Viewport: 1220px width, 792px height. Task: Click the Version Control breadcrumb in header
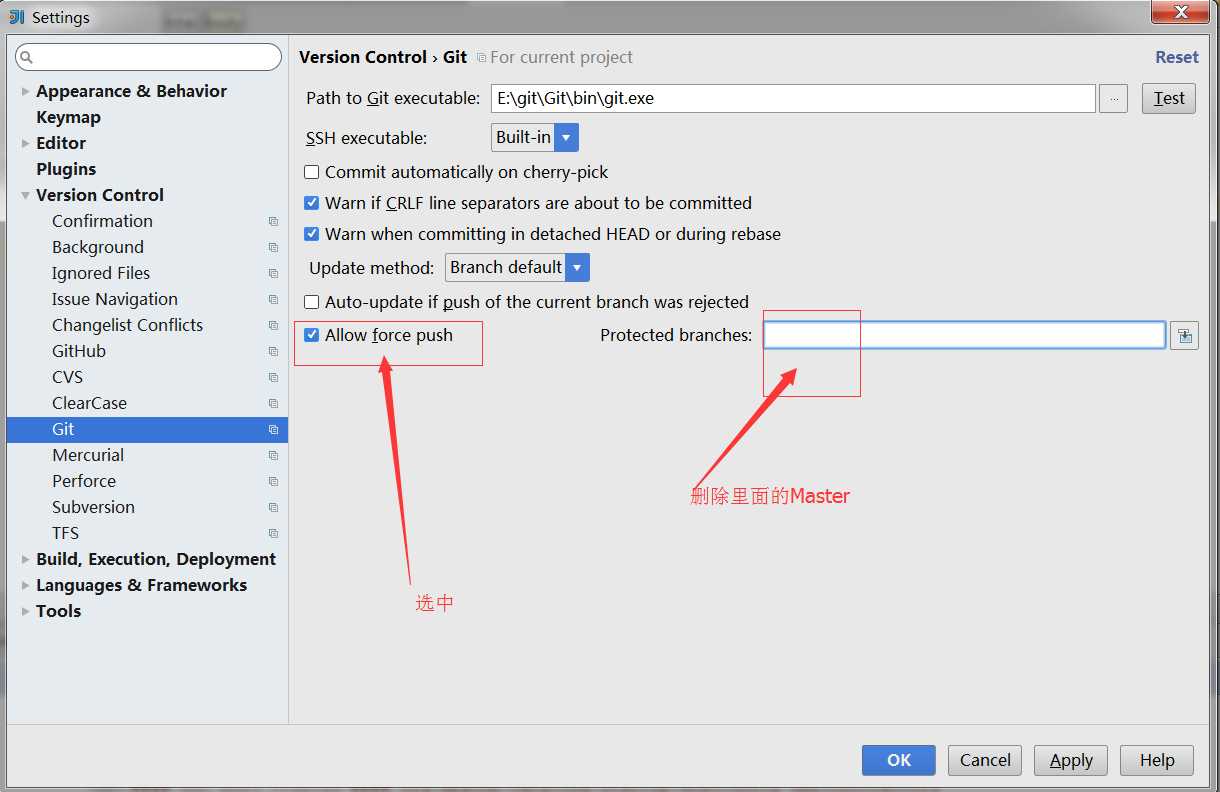coord(363,57)
